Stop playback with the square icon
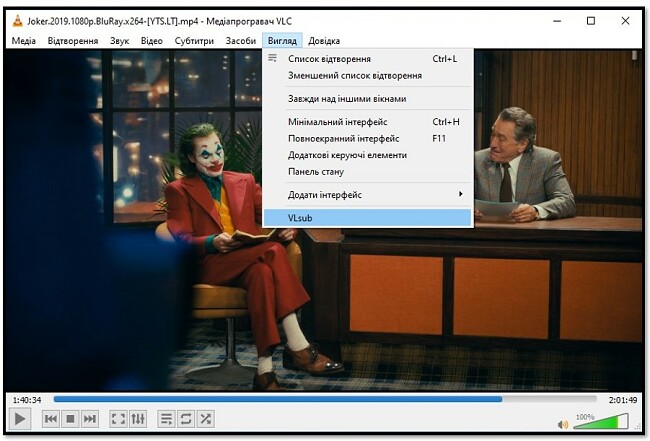650x441 pixels. [x=70, y=419]
